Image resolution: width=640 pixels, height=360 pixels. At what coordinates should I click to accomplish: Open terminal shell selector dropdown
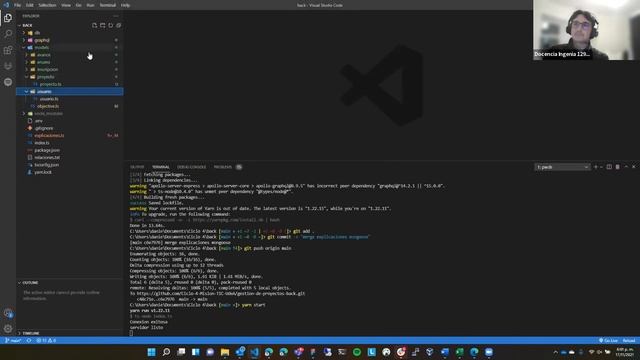tap(562, 167)
